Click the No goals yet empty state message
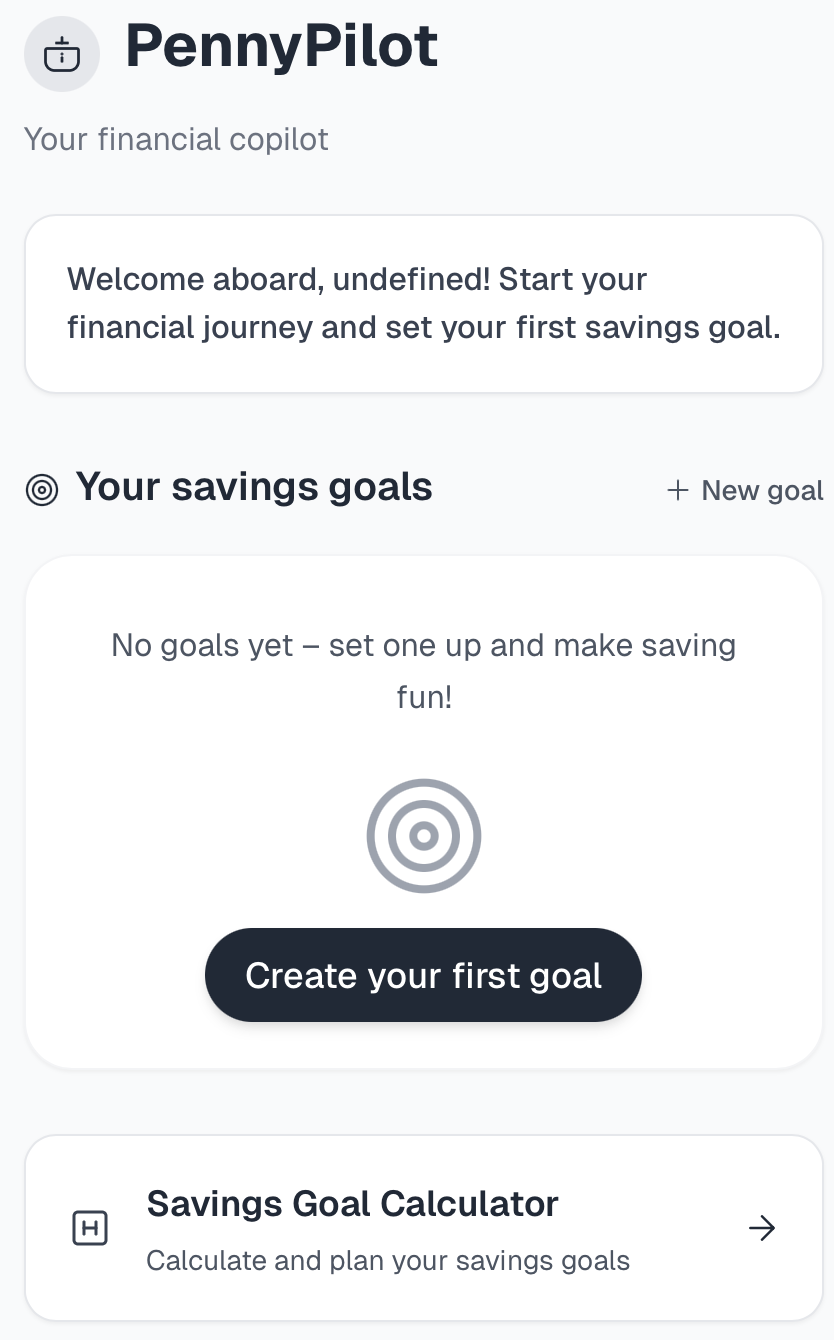Screen dimensions: 834x1340 [423, 670]
